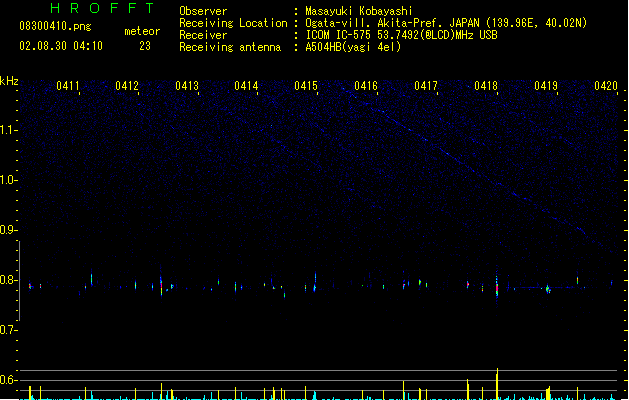629x400 pixels.
Task: Click observer name Masayuki Kobayashi
Action: pos(359,11)
